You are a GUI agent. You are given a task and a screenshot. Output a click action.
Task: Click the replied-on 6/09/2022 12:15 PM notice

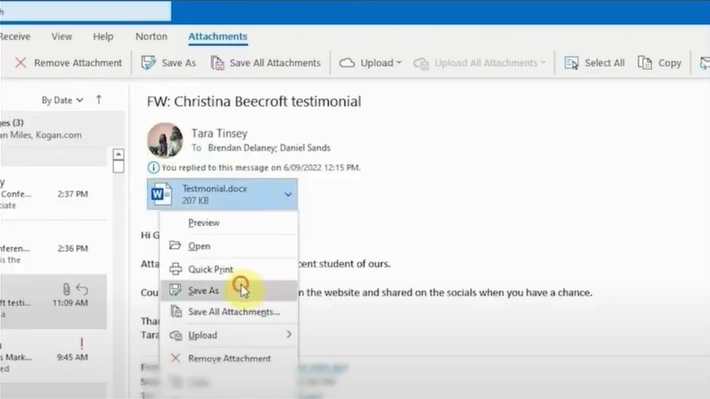pos(261,168)
